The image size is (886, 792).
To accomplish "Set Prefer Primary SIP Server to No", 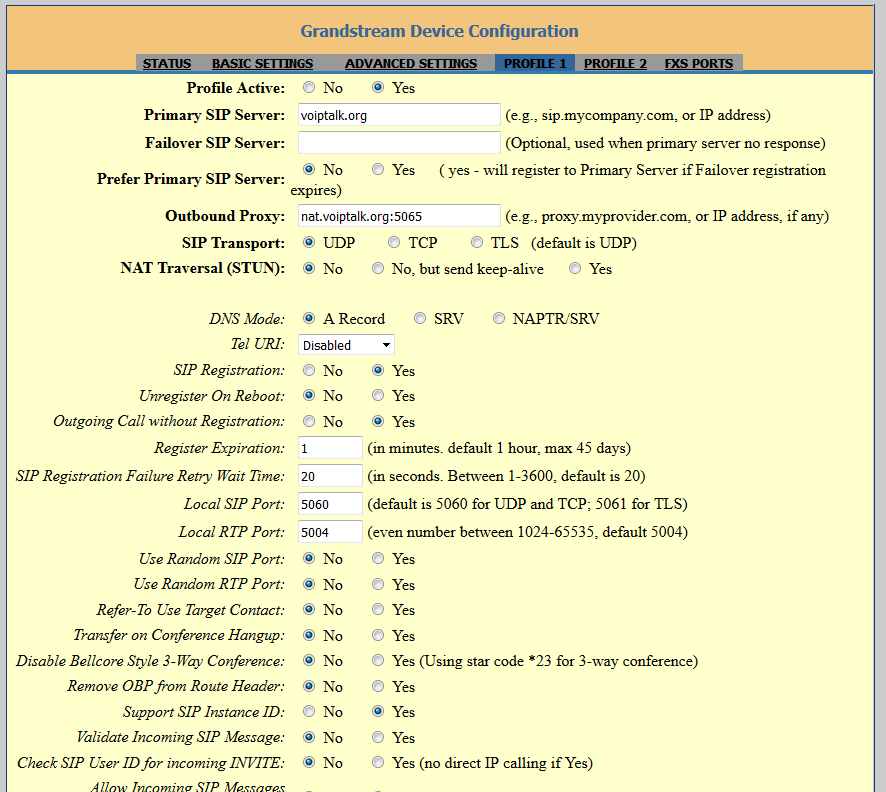I will point(309,169).
